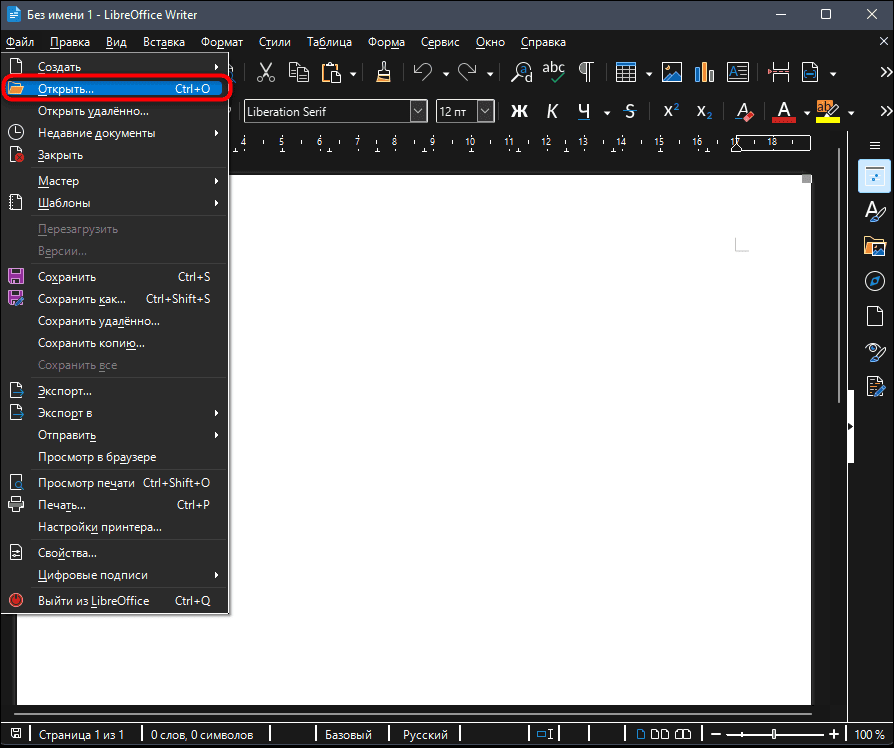This screenshot has height=748, width=894.
Task: Click Русский language in status bar
Action: click(x=425, y=735)
